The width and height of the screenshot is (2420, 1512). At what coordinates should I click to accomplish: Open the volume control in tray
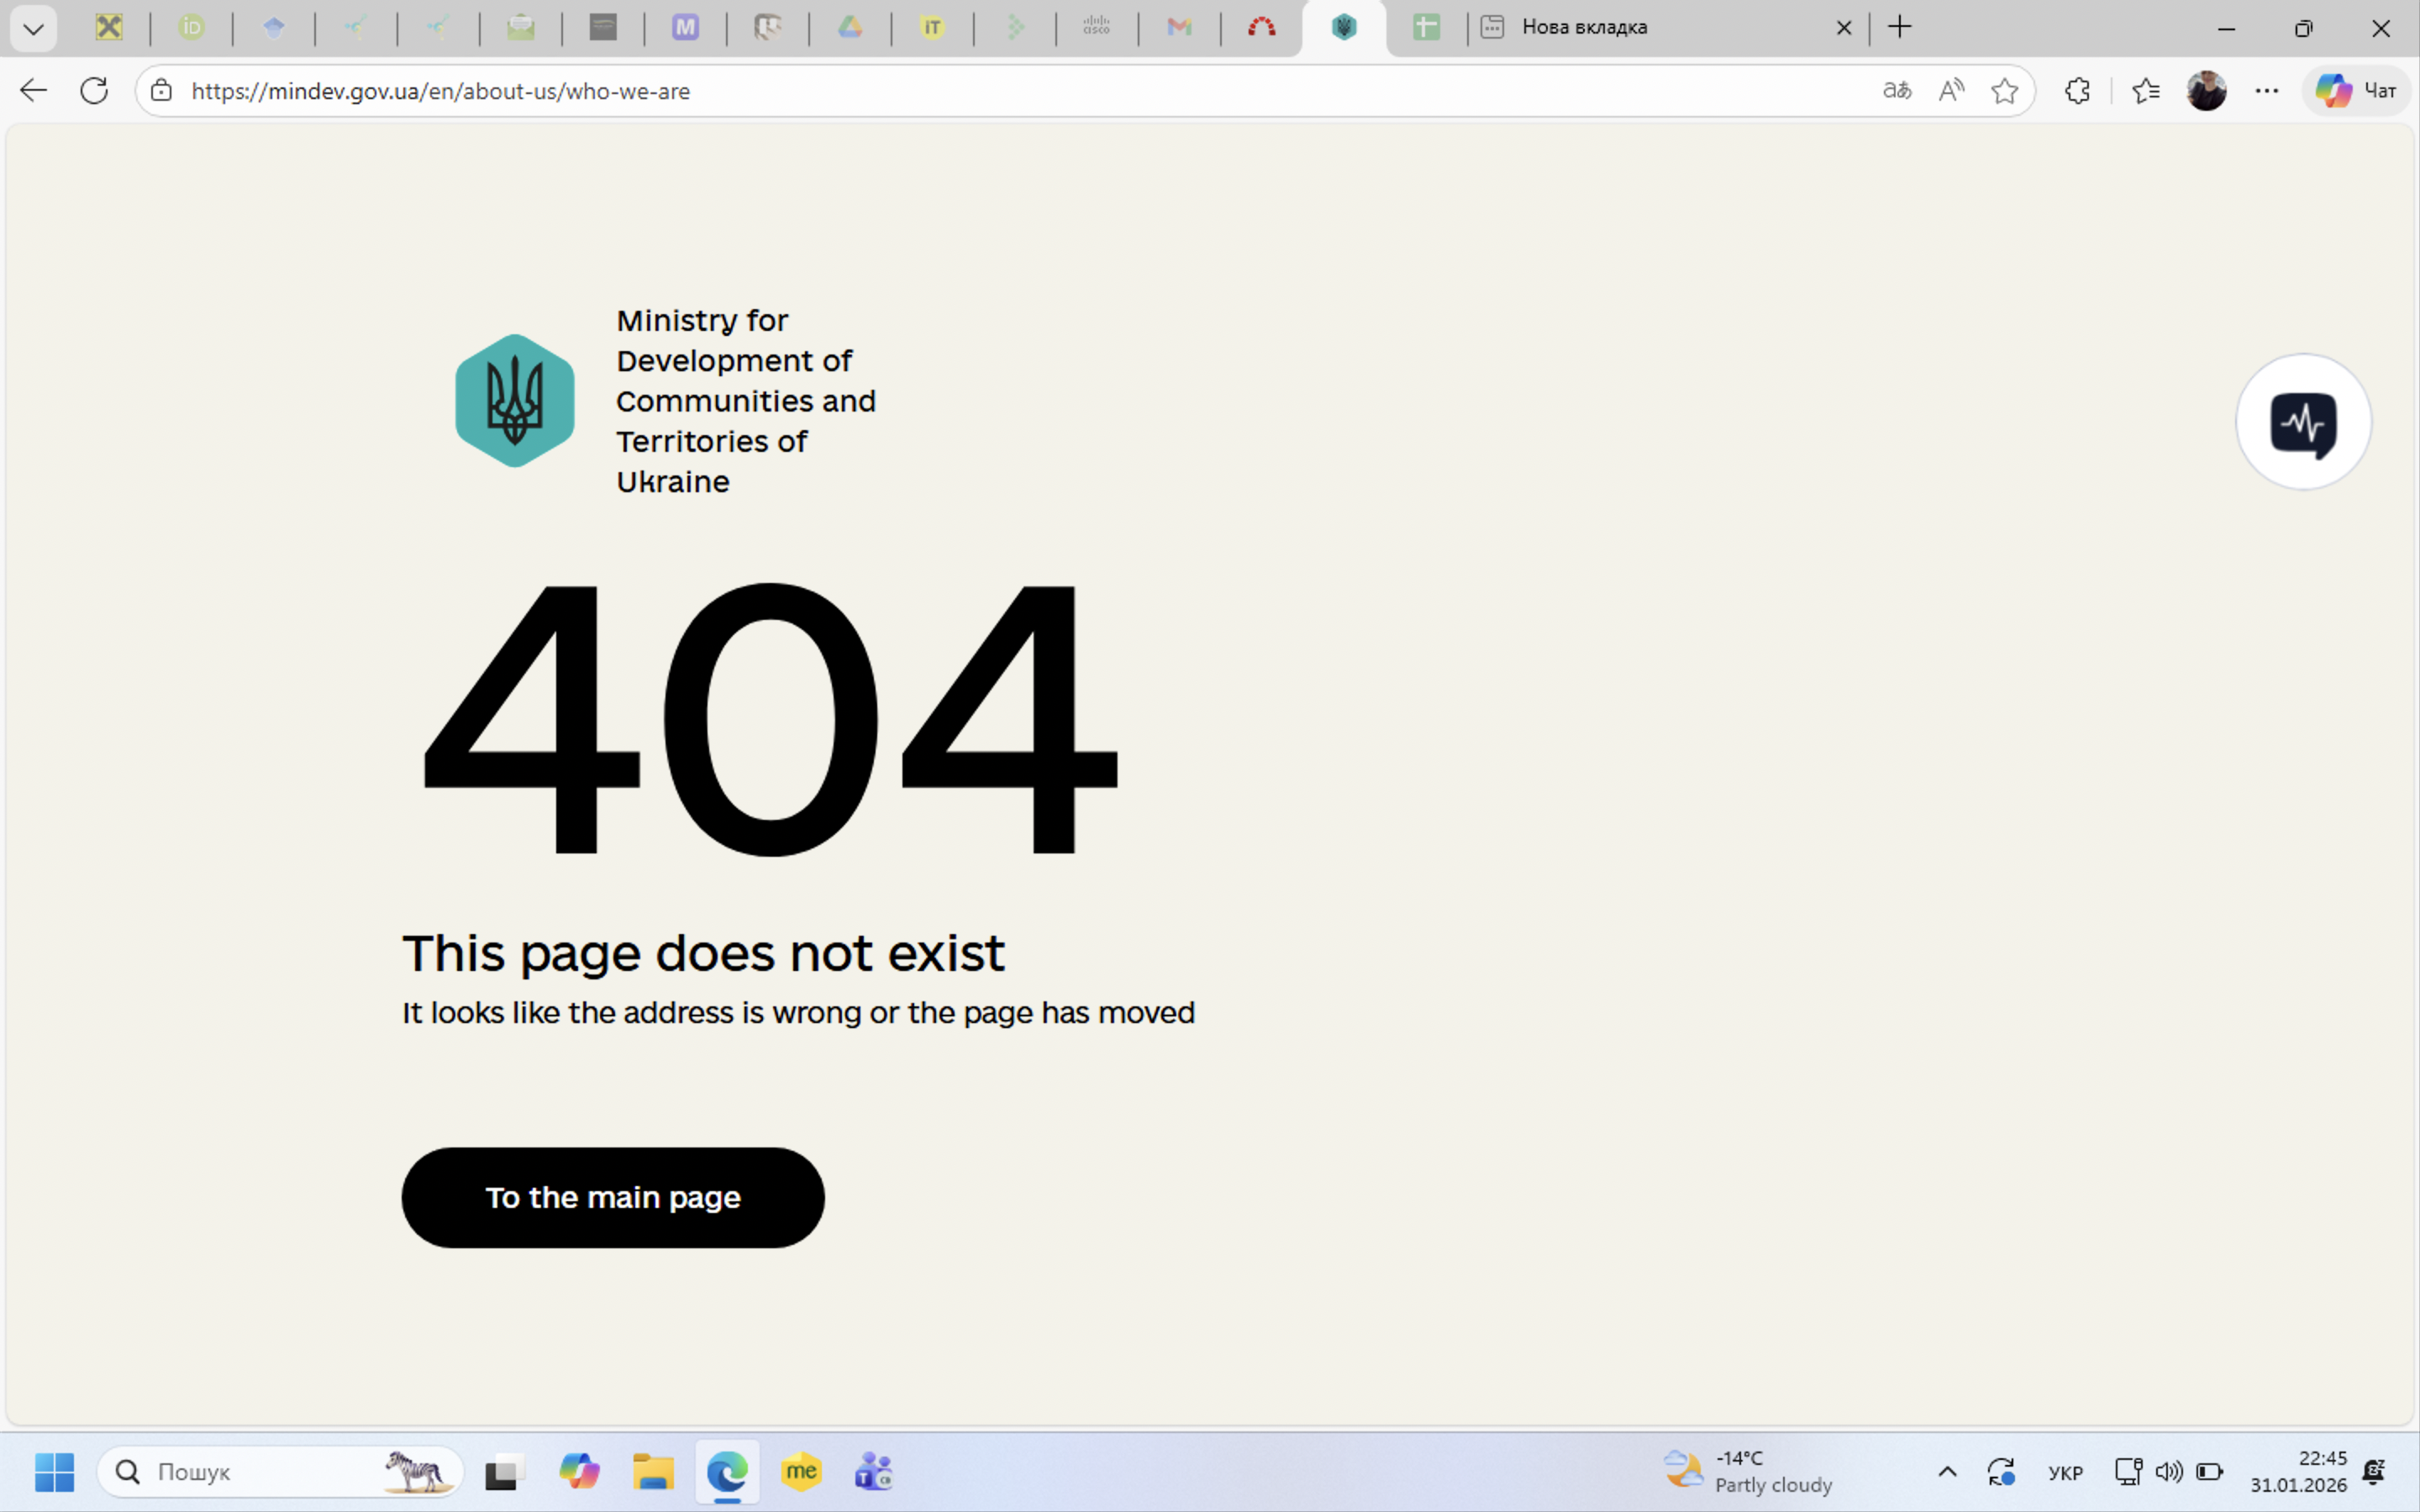(x=2168, y=1471)
